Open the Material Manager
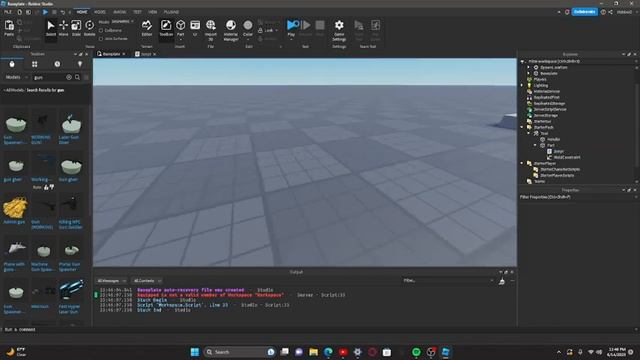This screenshot has height=360, width=640. click(x=231, y=30)
